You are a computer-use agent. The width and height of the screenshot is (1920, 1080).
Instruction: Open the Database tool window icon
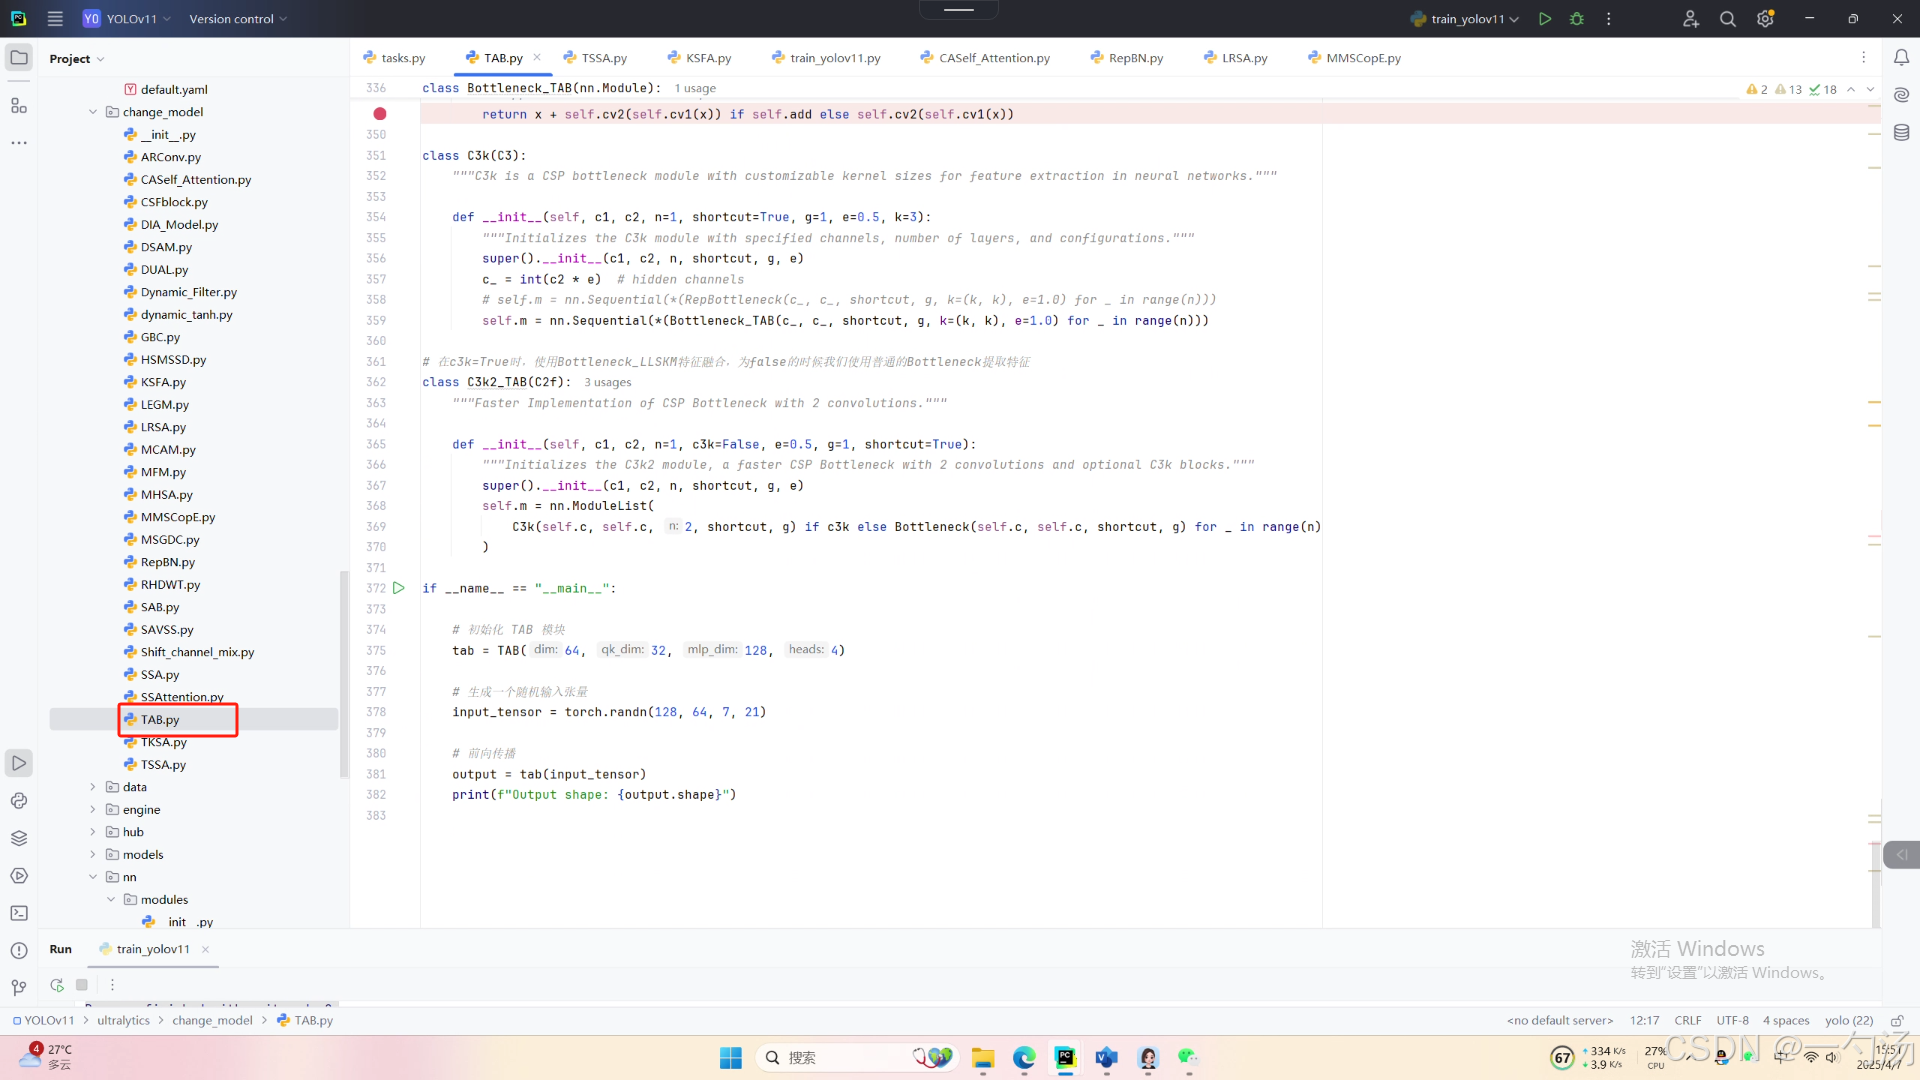[1901, 132]
